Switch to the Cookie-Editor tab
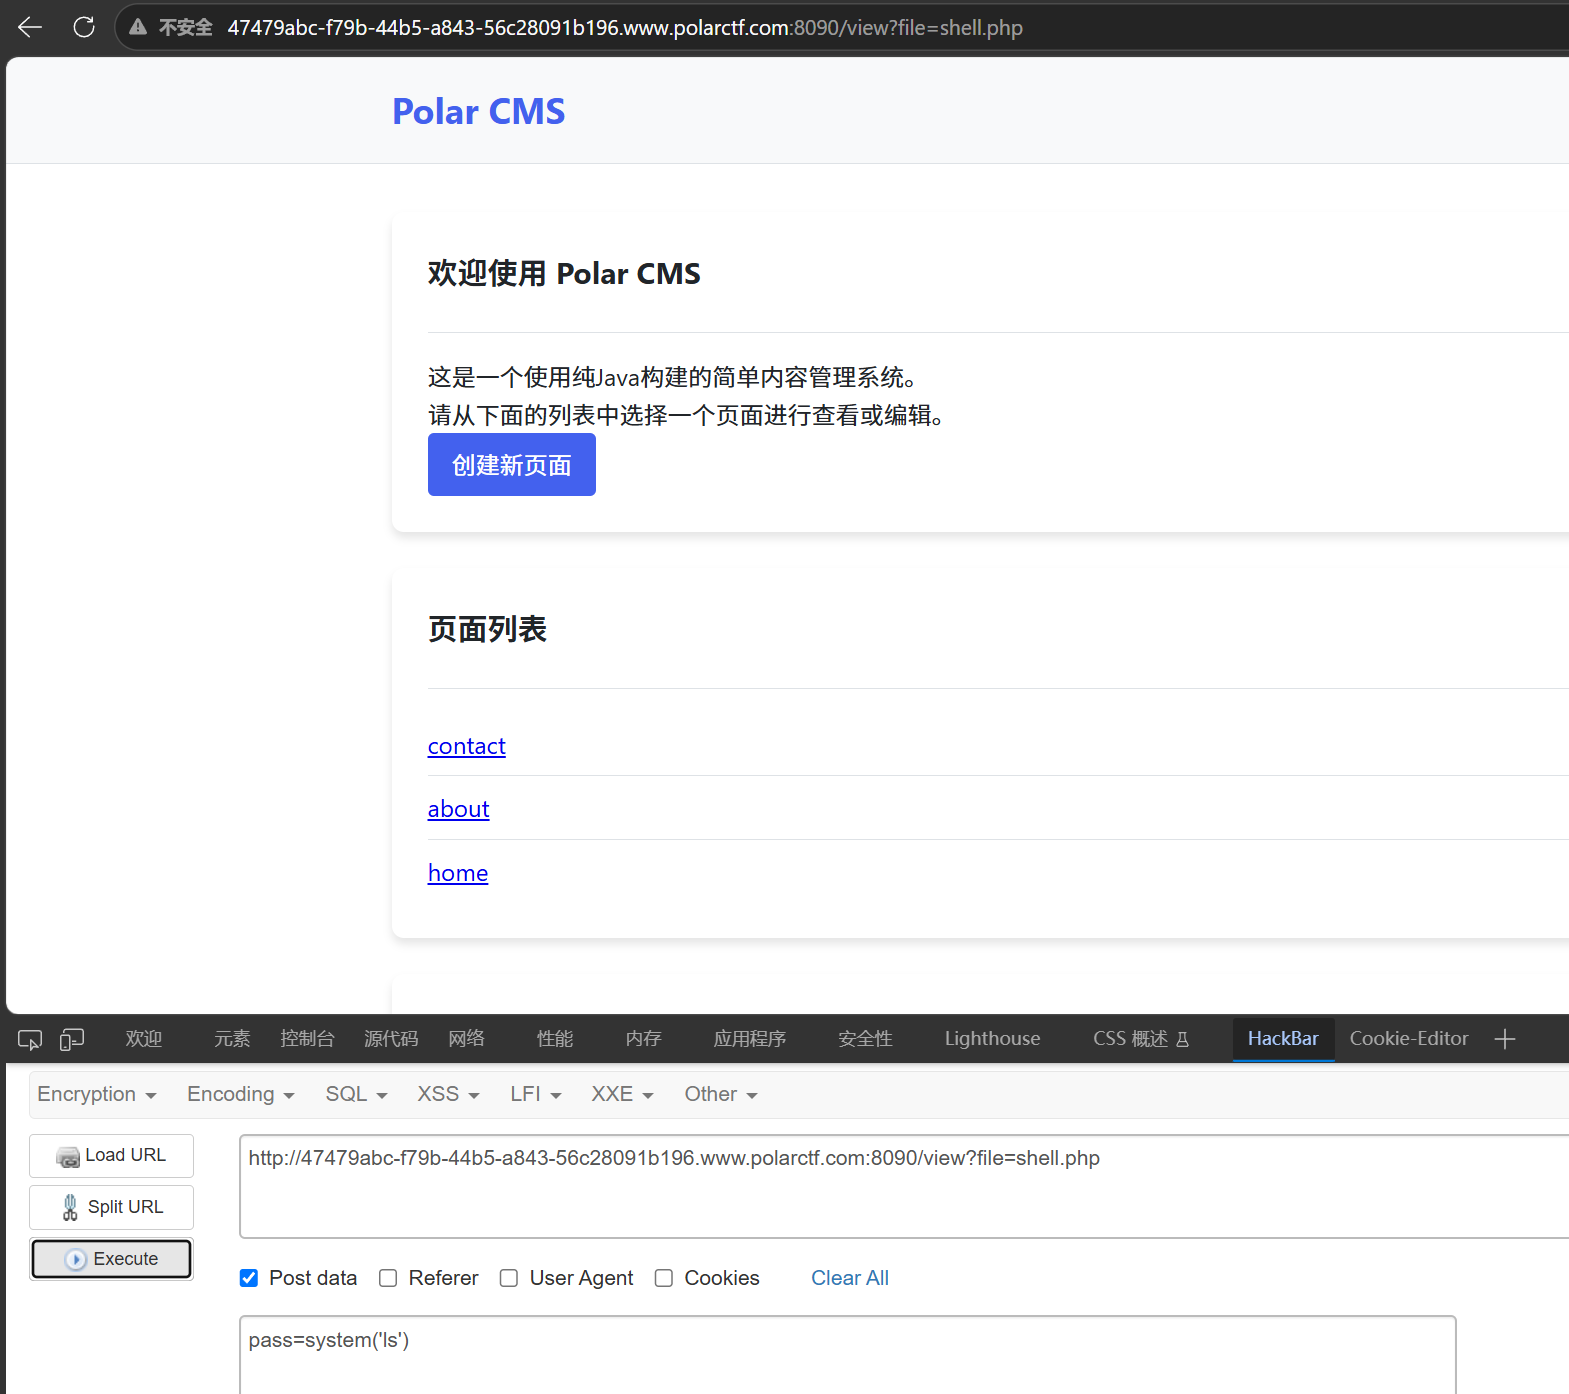This screenshot has height=1394, width=1569. coord(1409,1039)
